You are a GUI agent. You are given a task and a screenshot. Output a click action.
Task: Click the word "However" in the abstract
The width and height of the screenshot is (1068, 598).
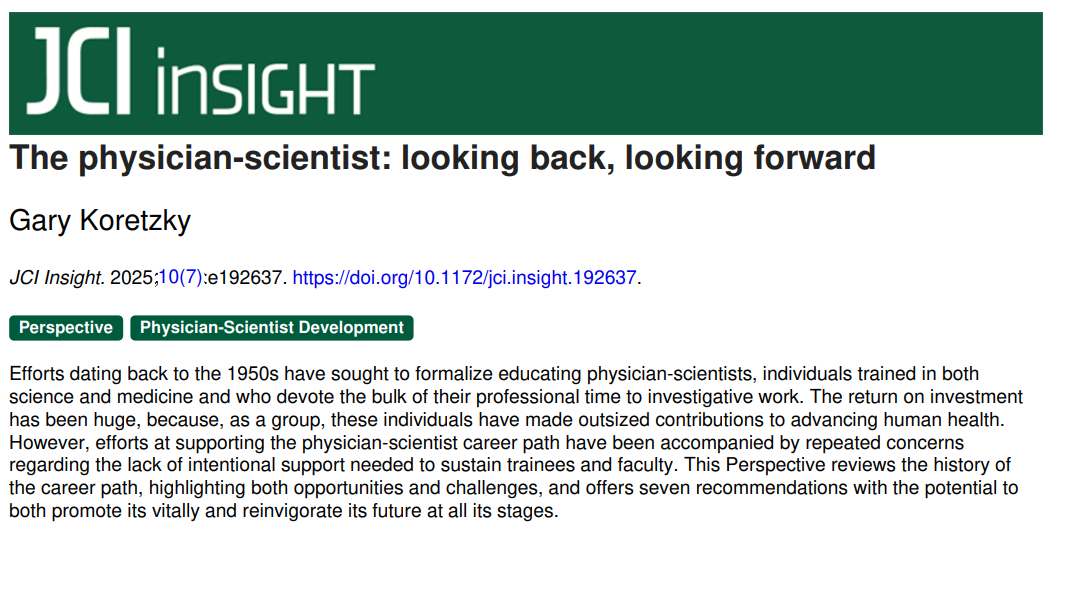[42, 442]
